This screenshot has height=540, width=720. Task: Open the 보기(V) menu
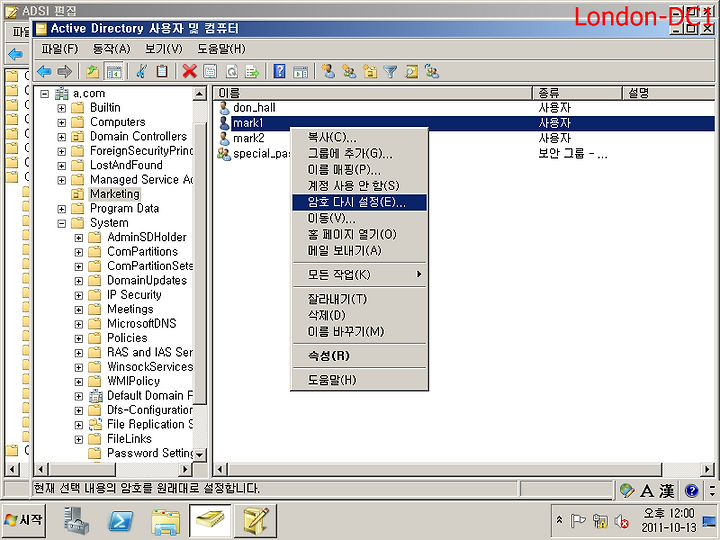[x=164, y=49]
